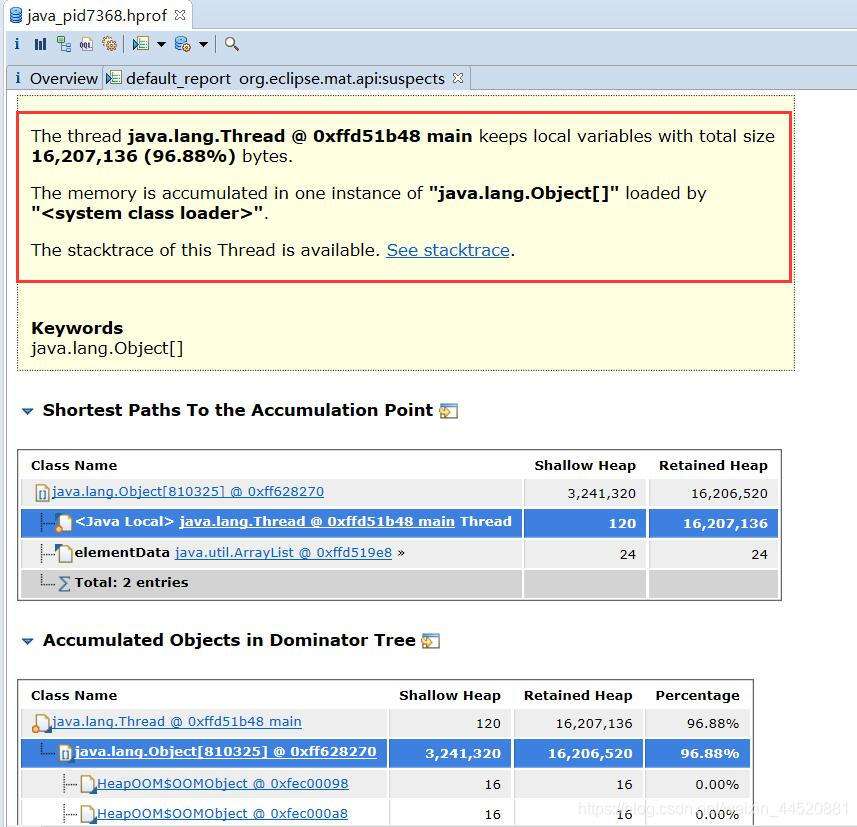857x827 pixels.
Task: Collapse Accumulated Objects in Dominator Tree section
Action: tap(27, 641)
